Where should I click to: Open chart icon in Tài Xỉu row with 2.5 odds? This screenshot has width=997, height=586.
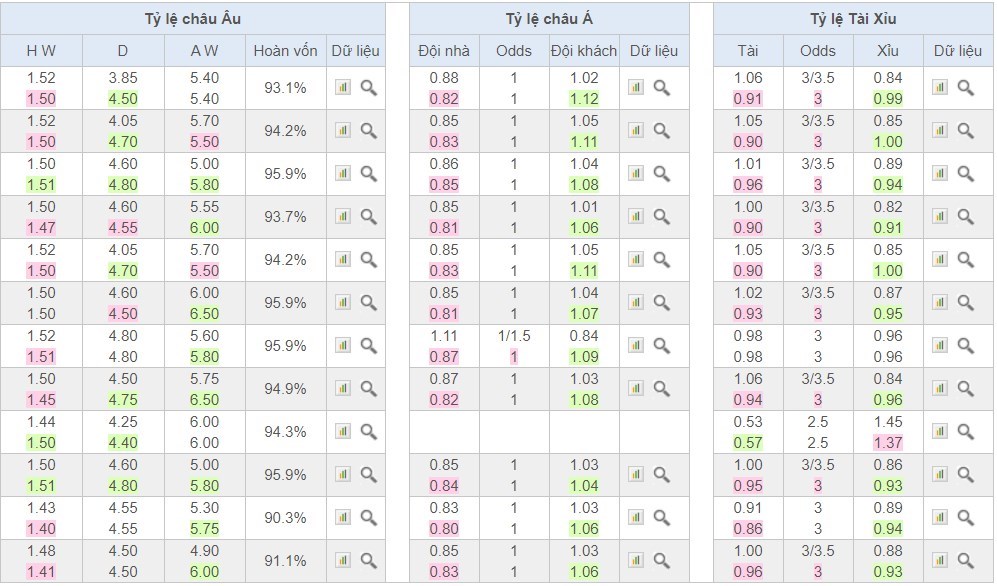pos(940,431)
